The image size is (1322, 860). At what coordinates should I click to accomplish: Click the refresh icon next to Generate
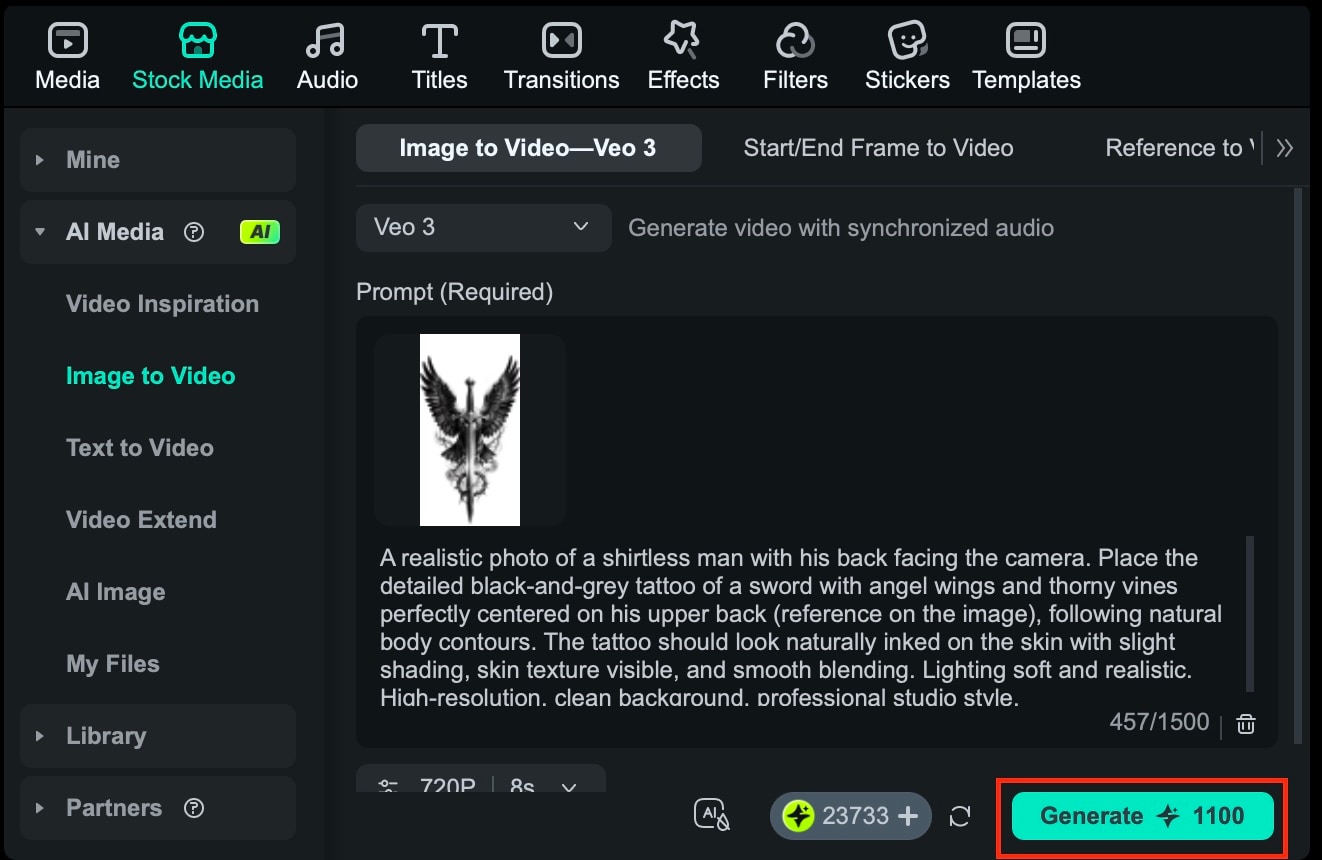pos(960,816)
